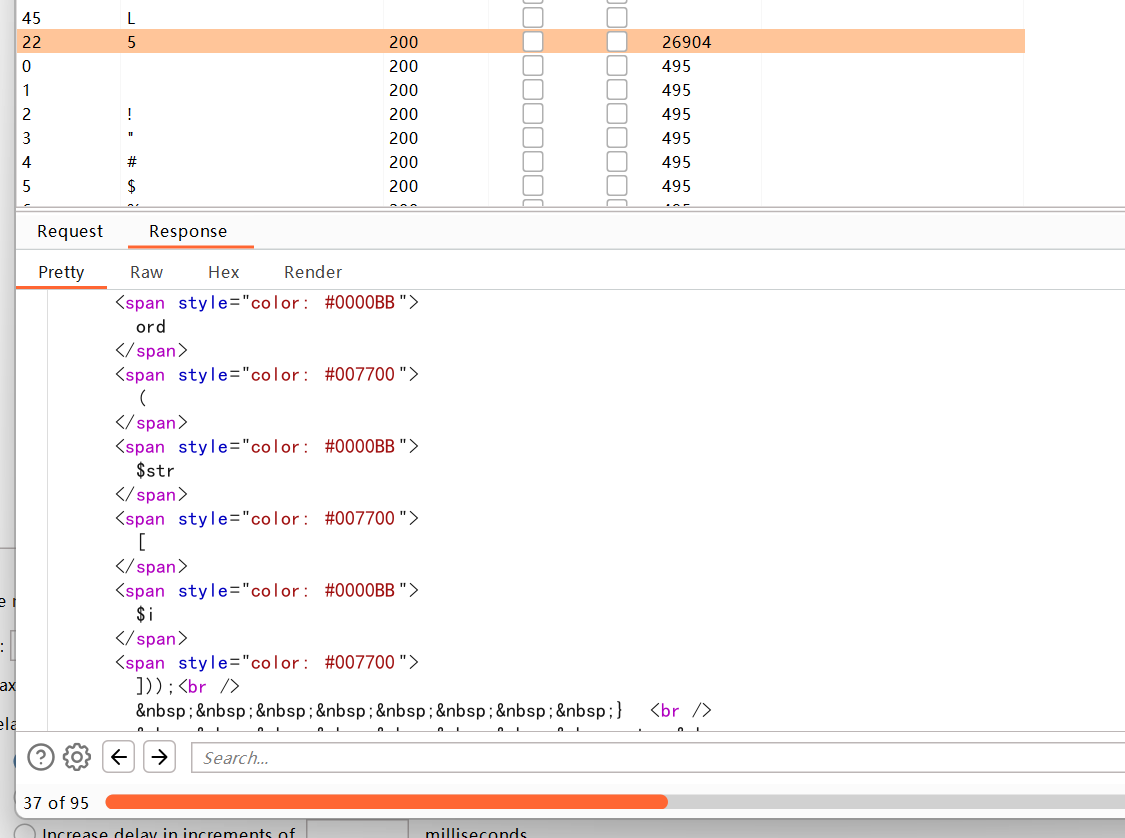Click the '$str' text in response
This screenshot has height=838, width=1125.
click(155, 471)
